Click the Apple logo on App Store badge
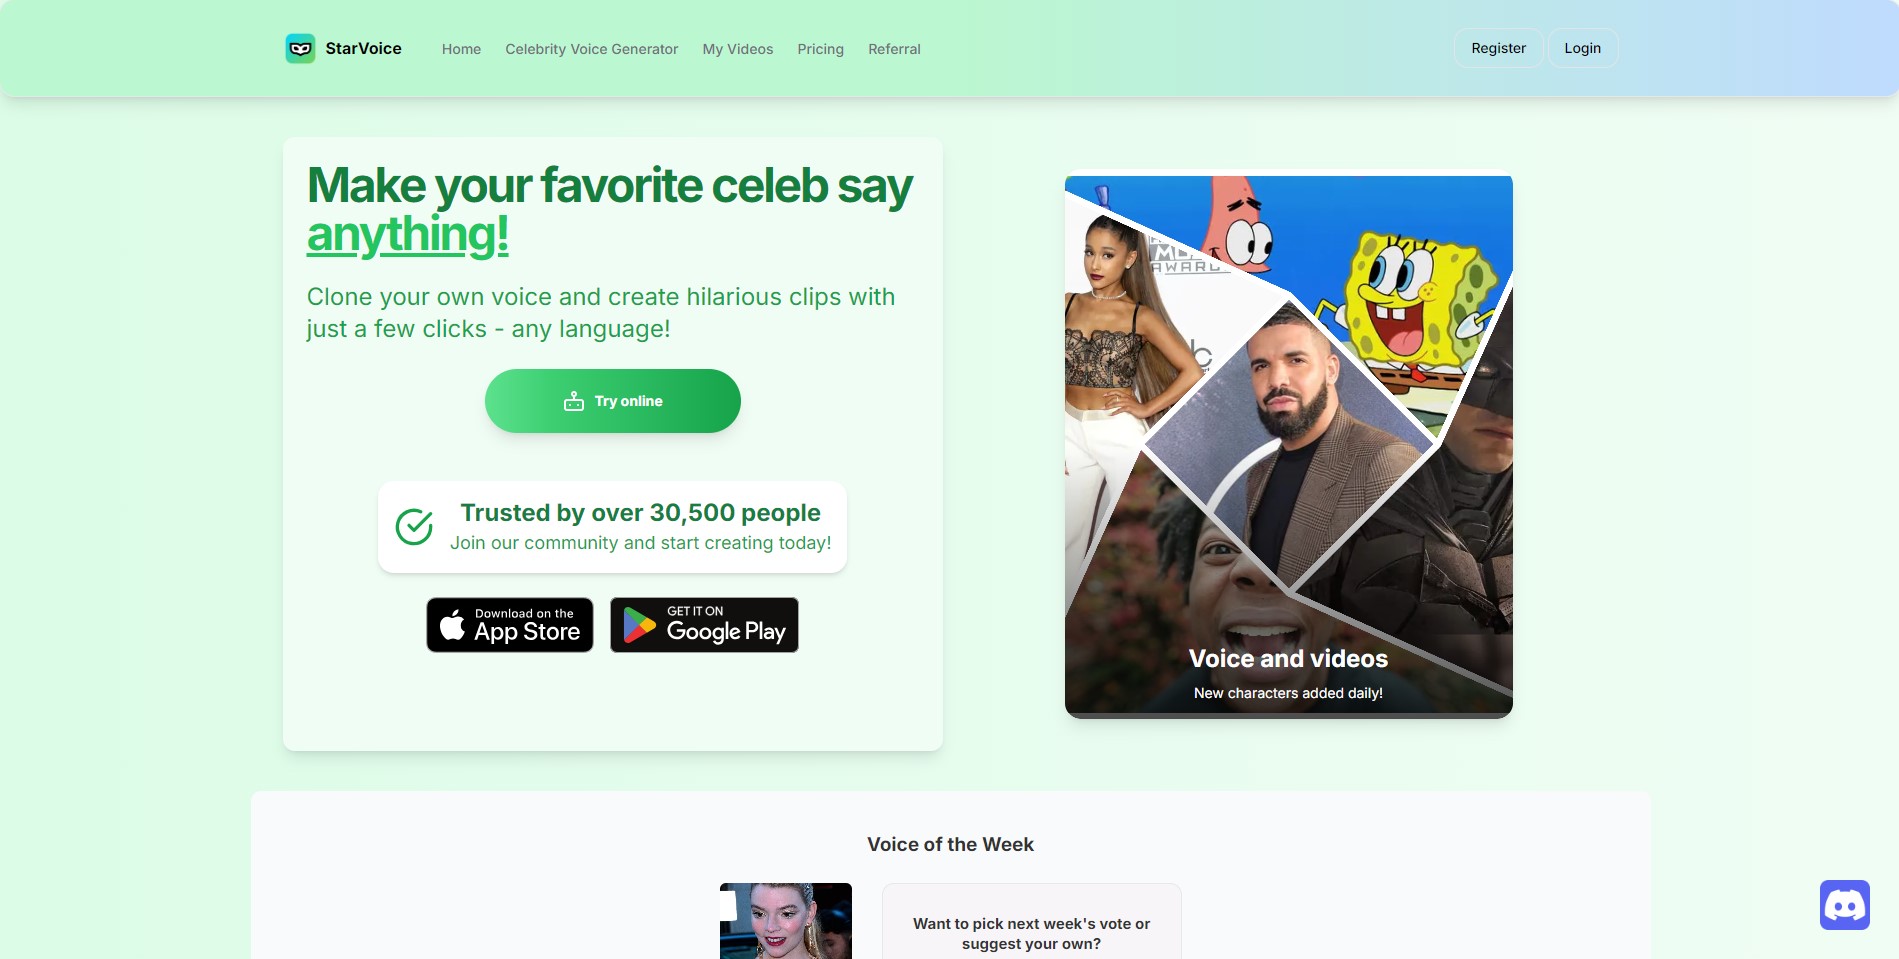The width and height of the screenshot is (1899, 959). 452,625
